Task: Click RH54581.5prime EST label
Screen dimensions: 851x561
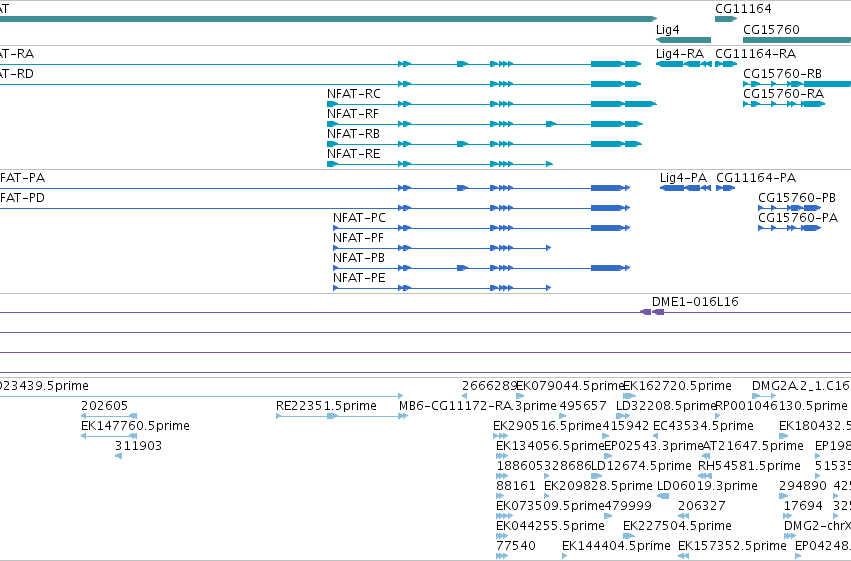Action: coord(749,466)
